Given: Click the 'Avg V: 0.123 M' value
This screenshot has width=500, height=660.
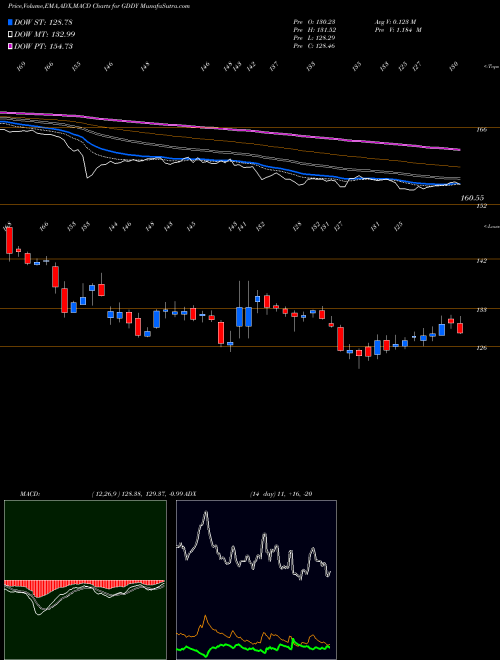Looking at the screenshot, I should 395,21.
